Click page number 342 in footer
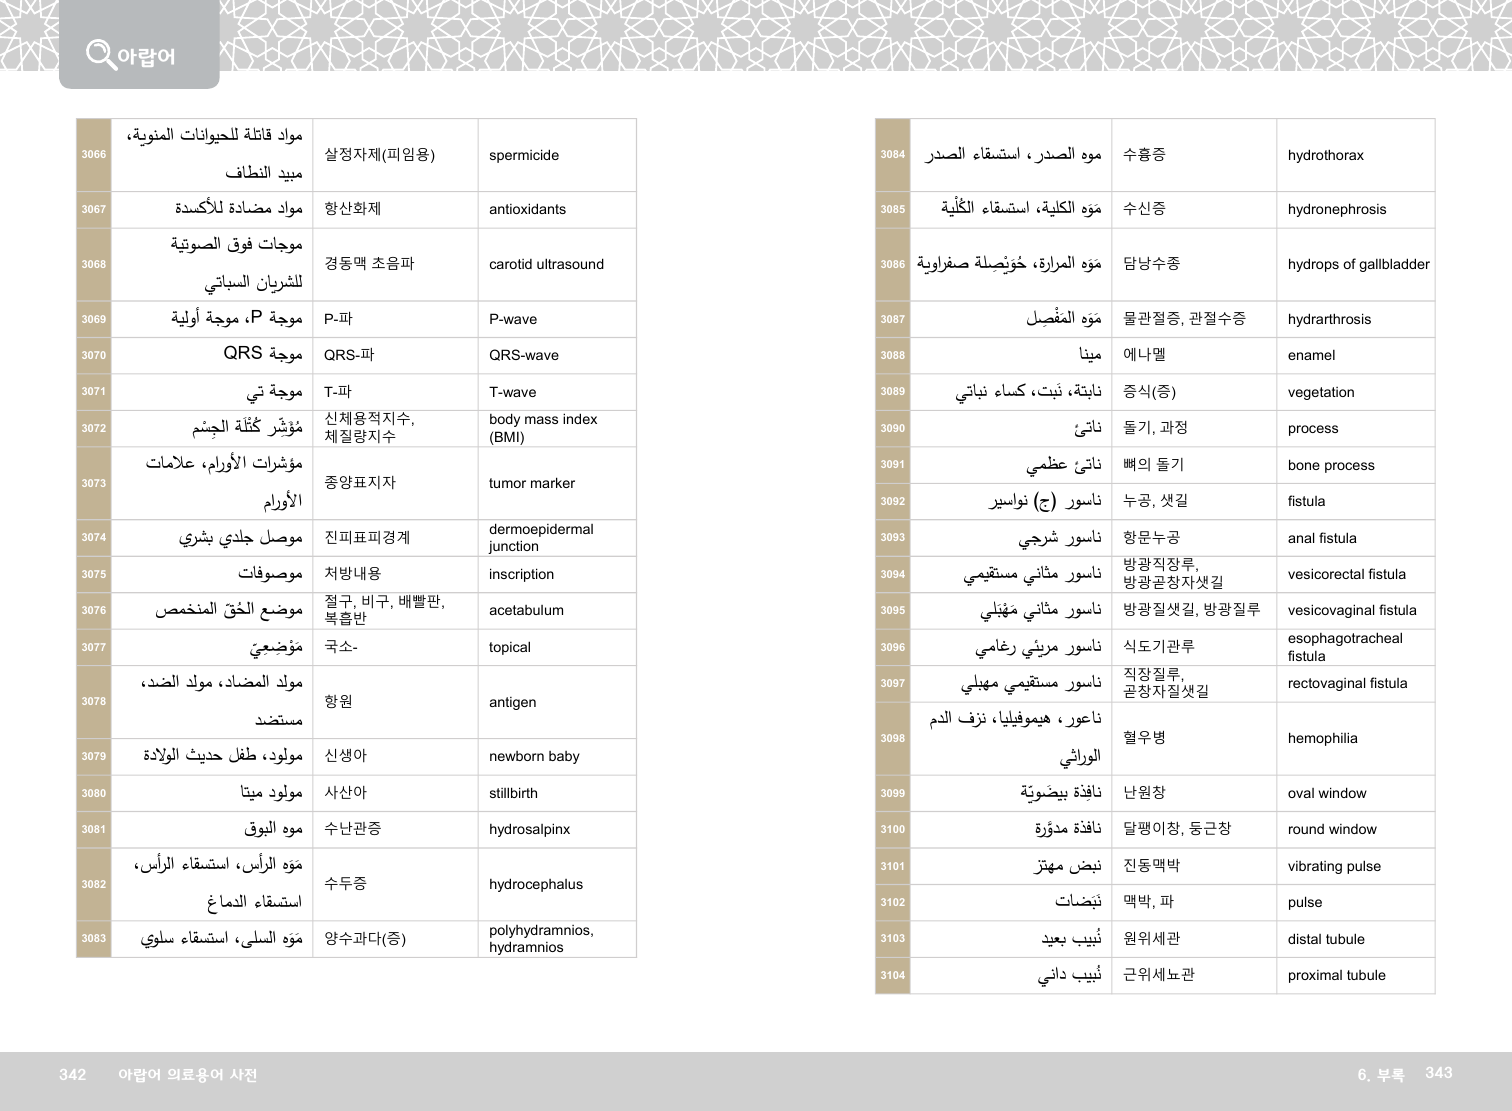The image size is (1512, 1111). (x=73, y=1075)
